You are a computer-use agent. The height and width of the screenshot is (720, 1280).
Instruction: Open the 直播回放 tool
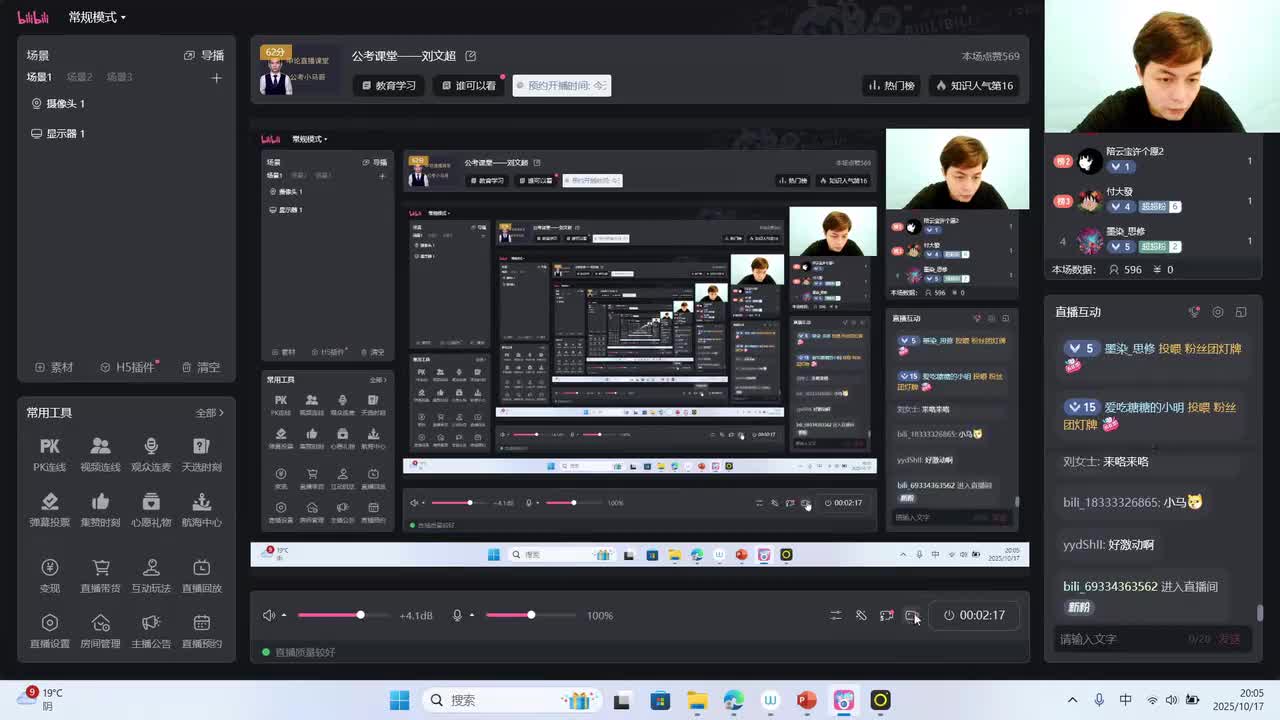201,576
